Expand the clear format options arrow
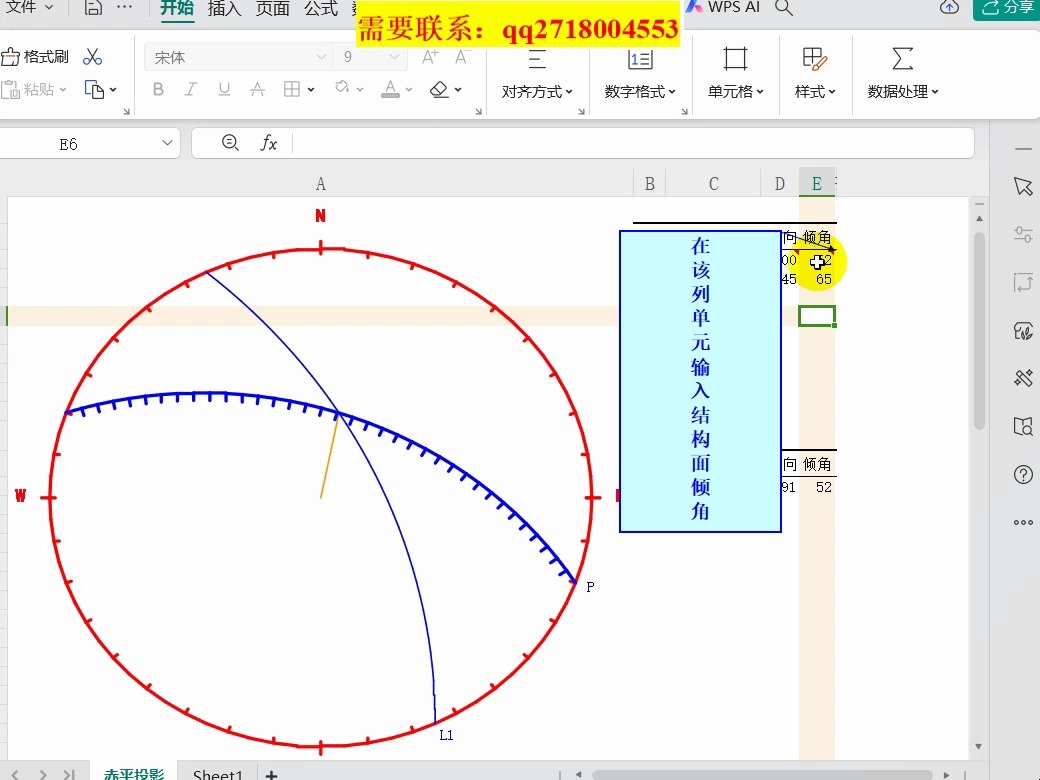The image size is (1040, 780). pos(458,90)
